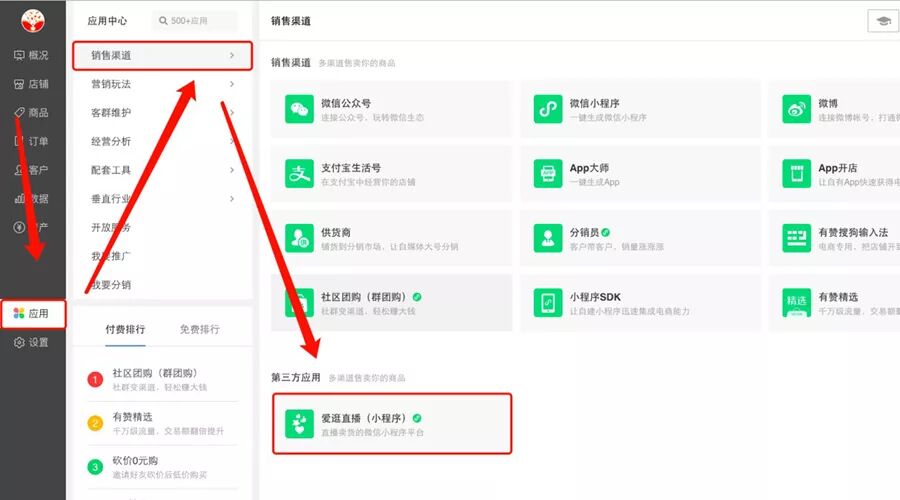Open the 店铺 shop sidebar item
The image size is (900, 500).
pos(32,84)
